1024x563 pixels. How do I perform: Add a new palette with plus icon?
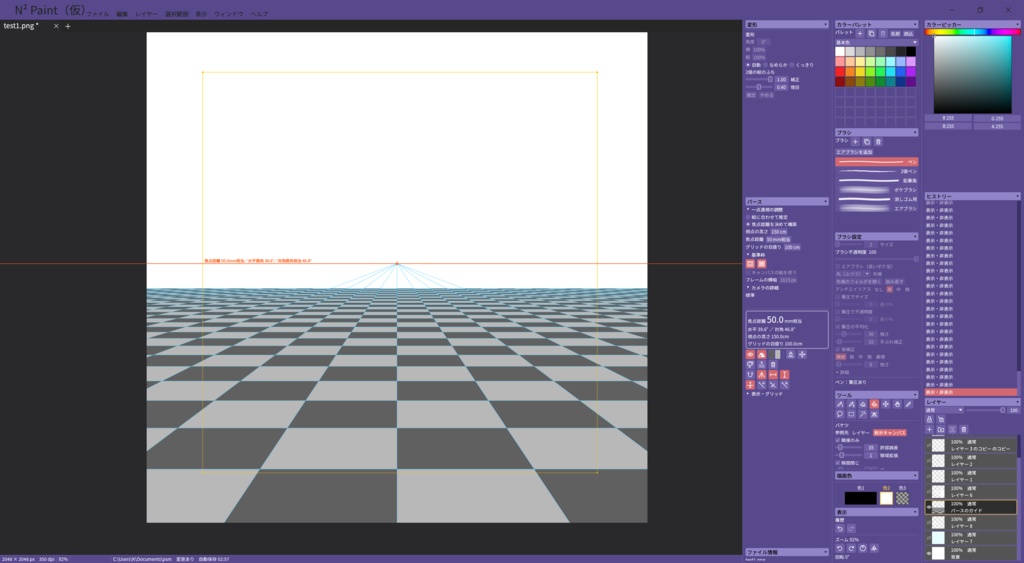click(x=859, y=33)
